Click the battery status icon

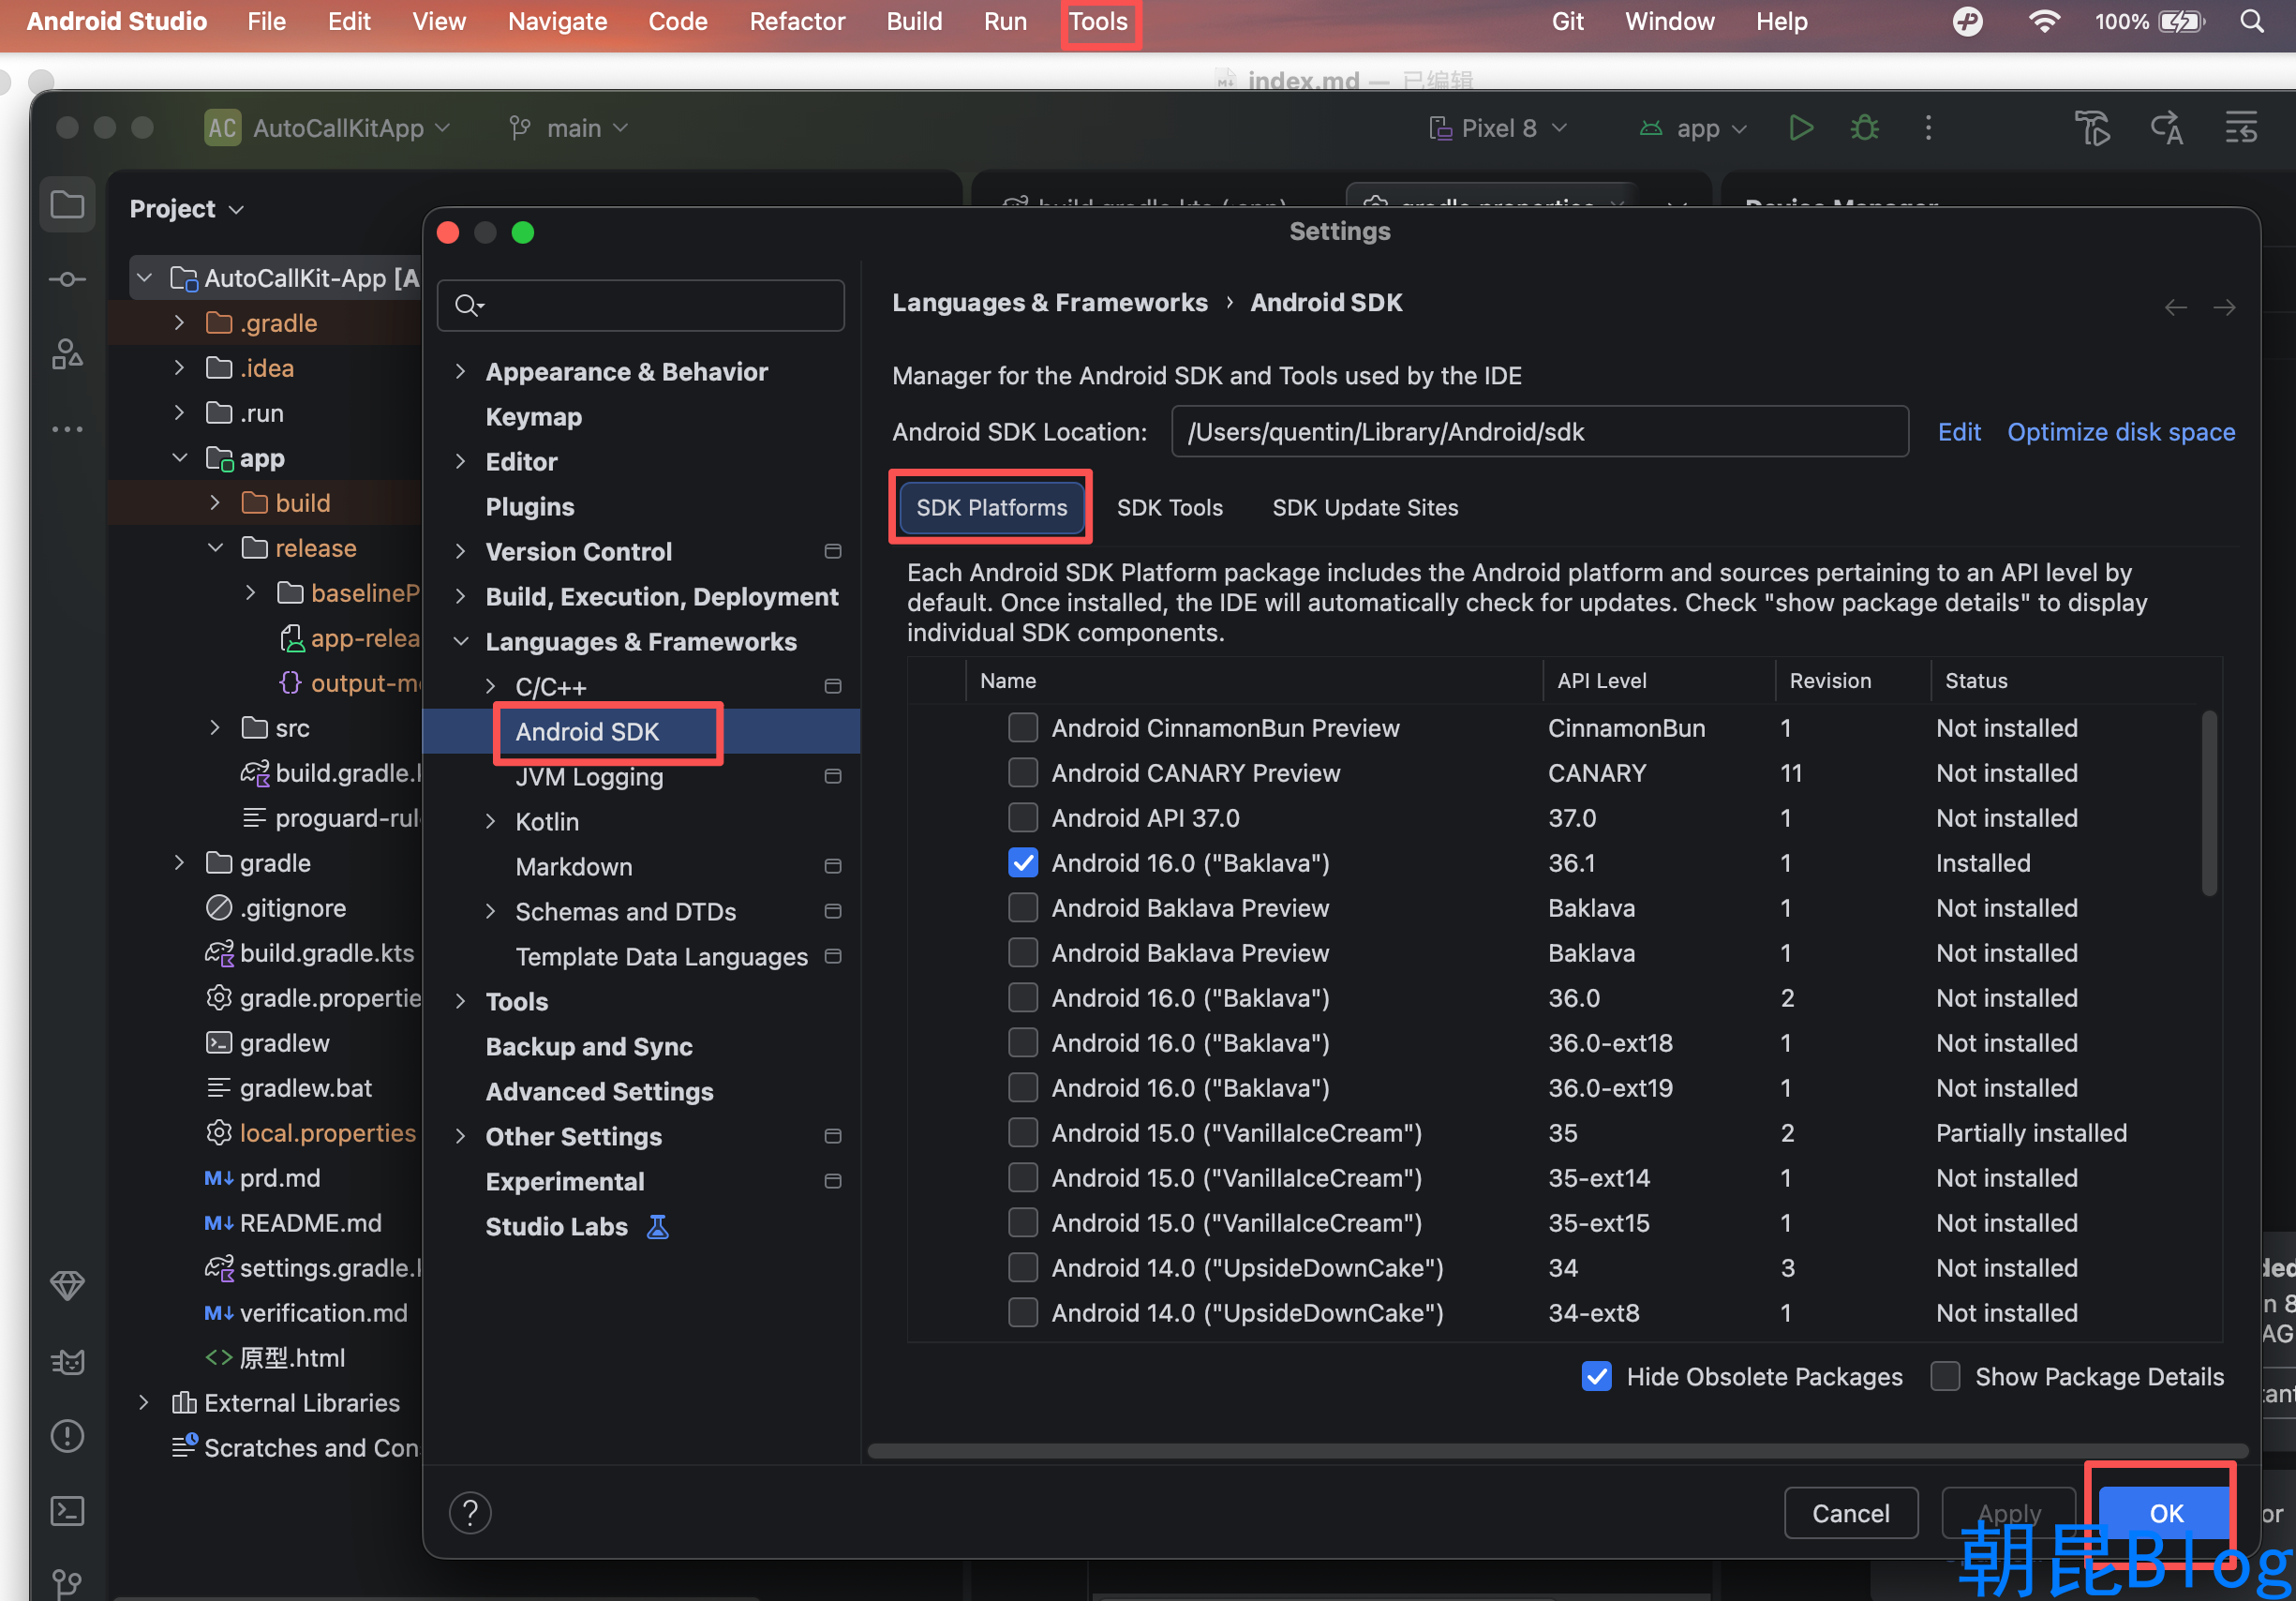[2181, 21]
